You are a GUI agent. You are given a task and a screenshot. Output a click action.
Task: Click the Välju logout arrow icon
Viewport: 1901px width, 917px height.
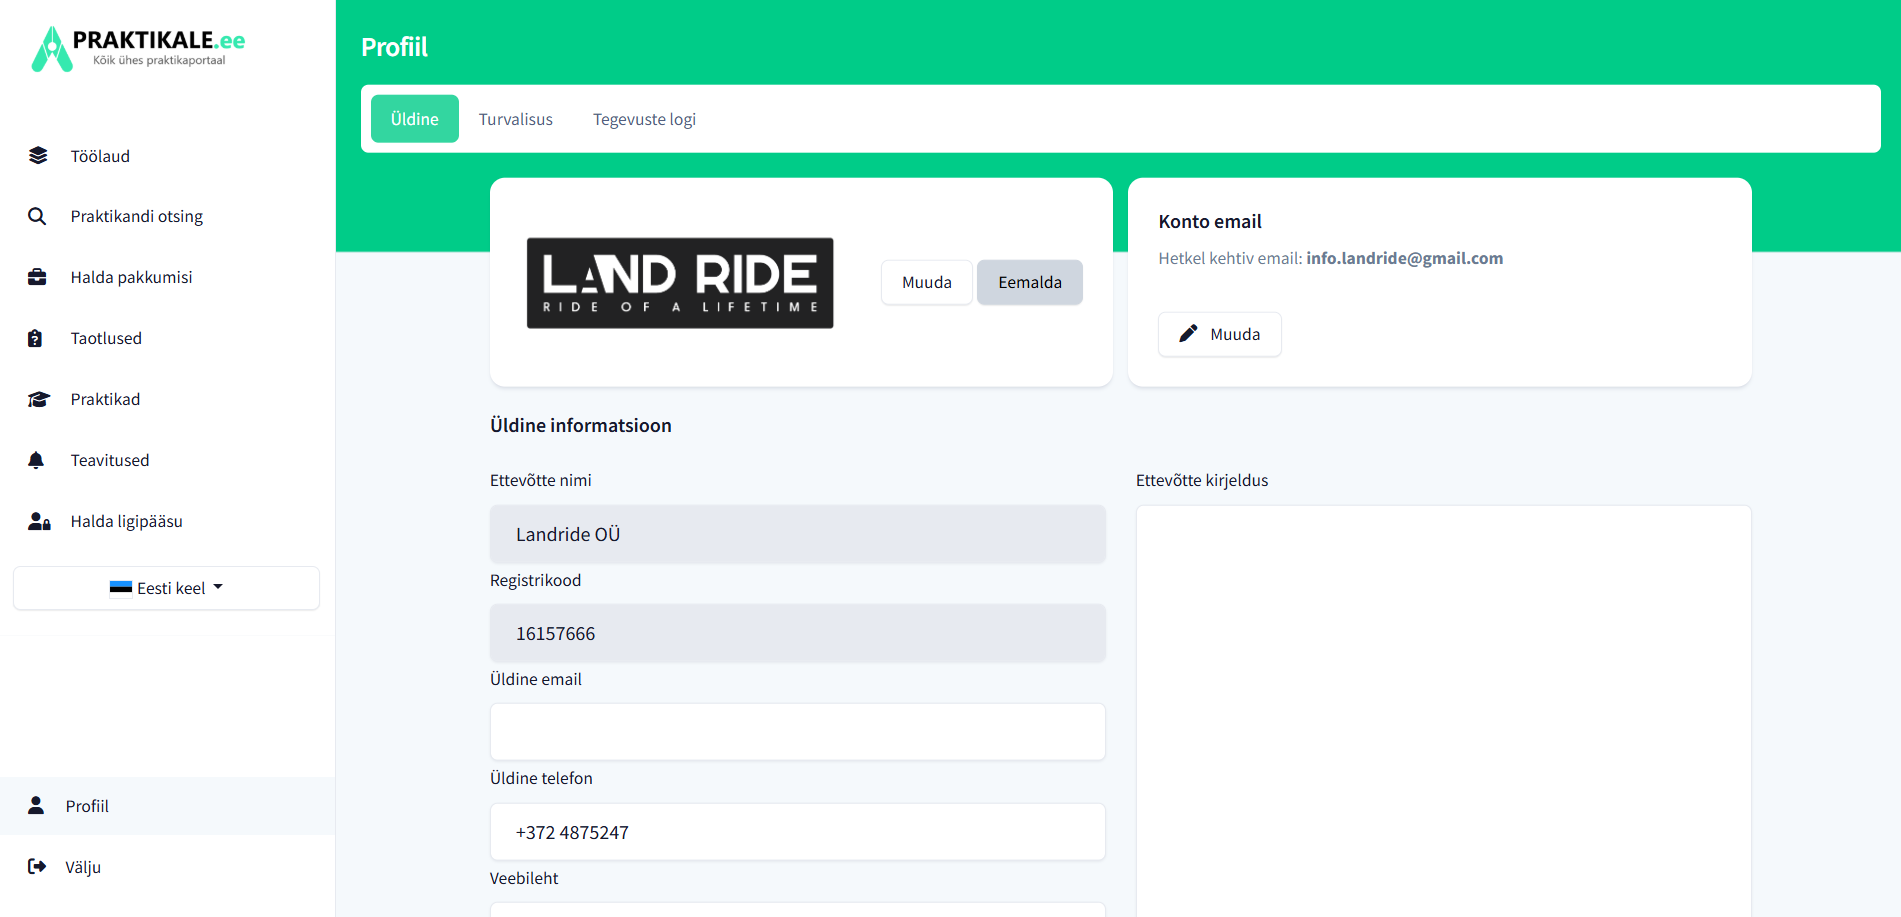pyautogui.click(x=37, y=867)
